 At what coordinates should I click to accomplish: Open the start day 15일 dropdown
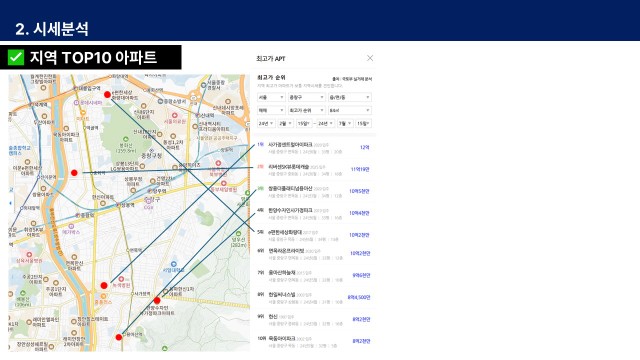click(x=304, y=123)
